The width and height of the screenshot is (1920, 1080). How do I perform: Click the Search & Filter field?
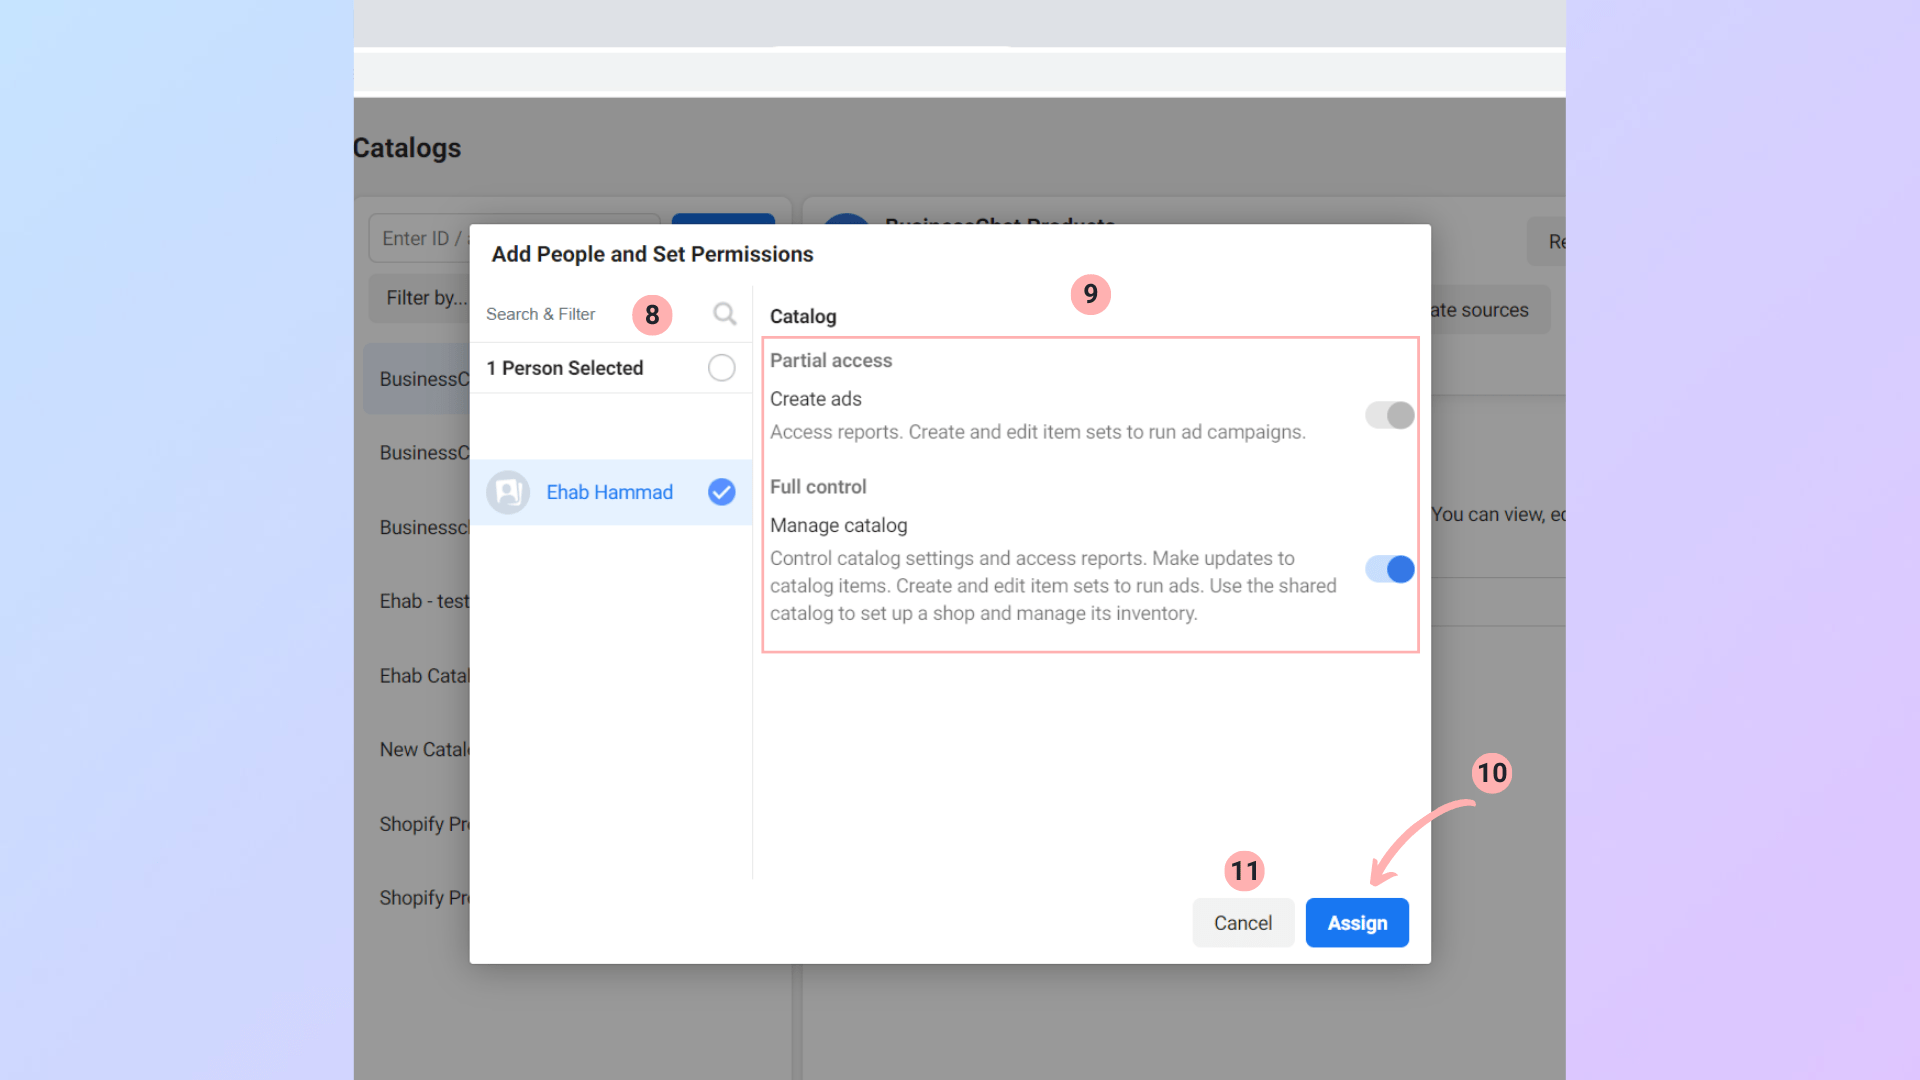point(545,314)
